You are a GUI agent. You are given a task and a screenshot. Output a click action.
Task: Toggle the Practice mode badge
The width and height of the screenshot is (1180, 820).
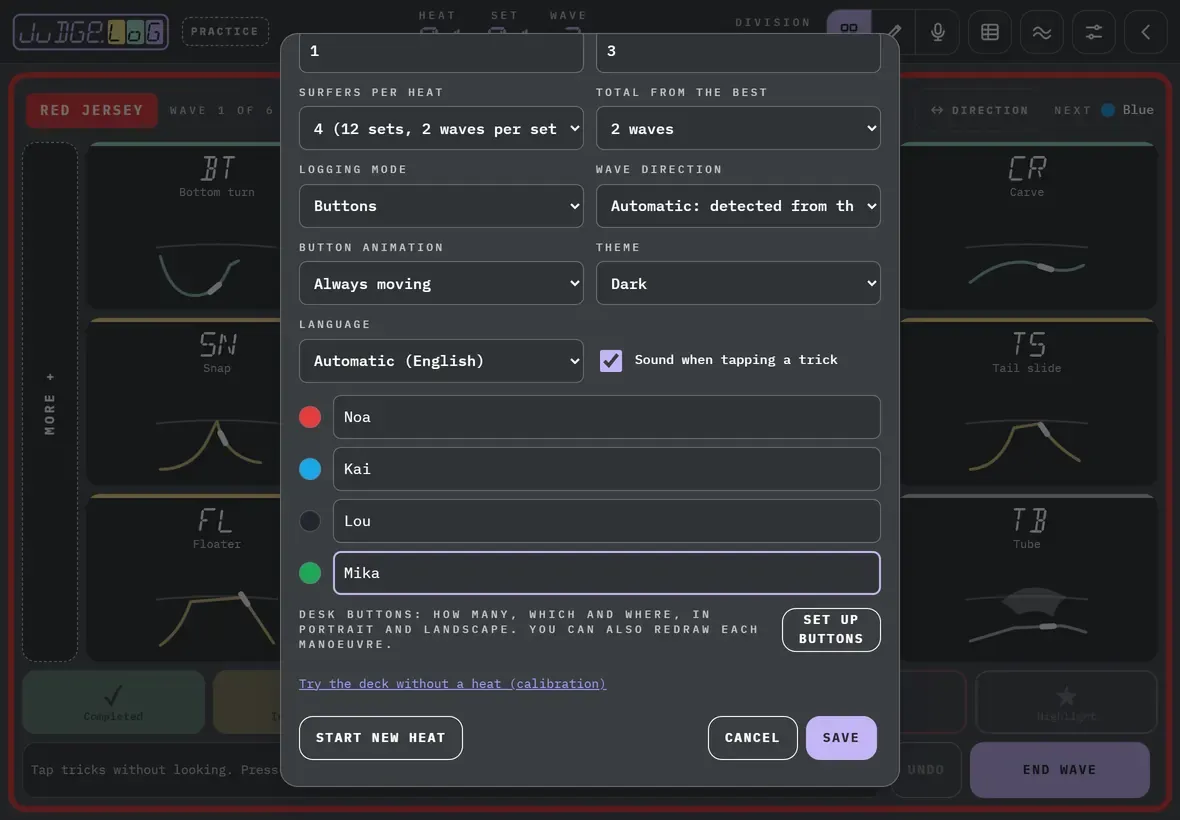pos(225,32)
